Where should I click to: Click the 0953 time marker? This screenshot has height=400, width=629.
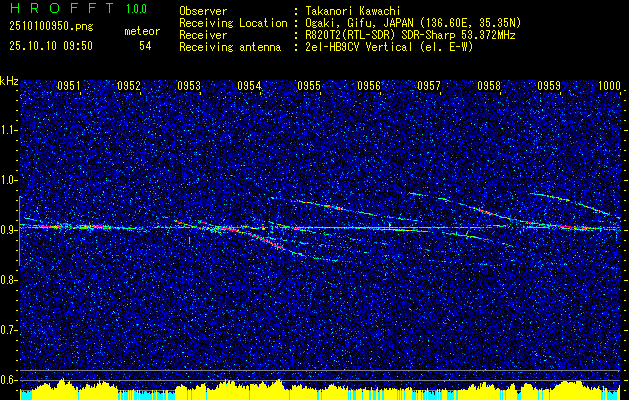(189, 86)
